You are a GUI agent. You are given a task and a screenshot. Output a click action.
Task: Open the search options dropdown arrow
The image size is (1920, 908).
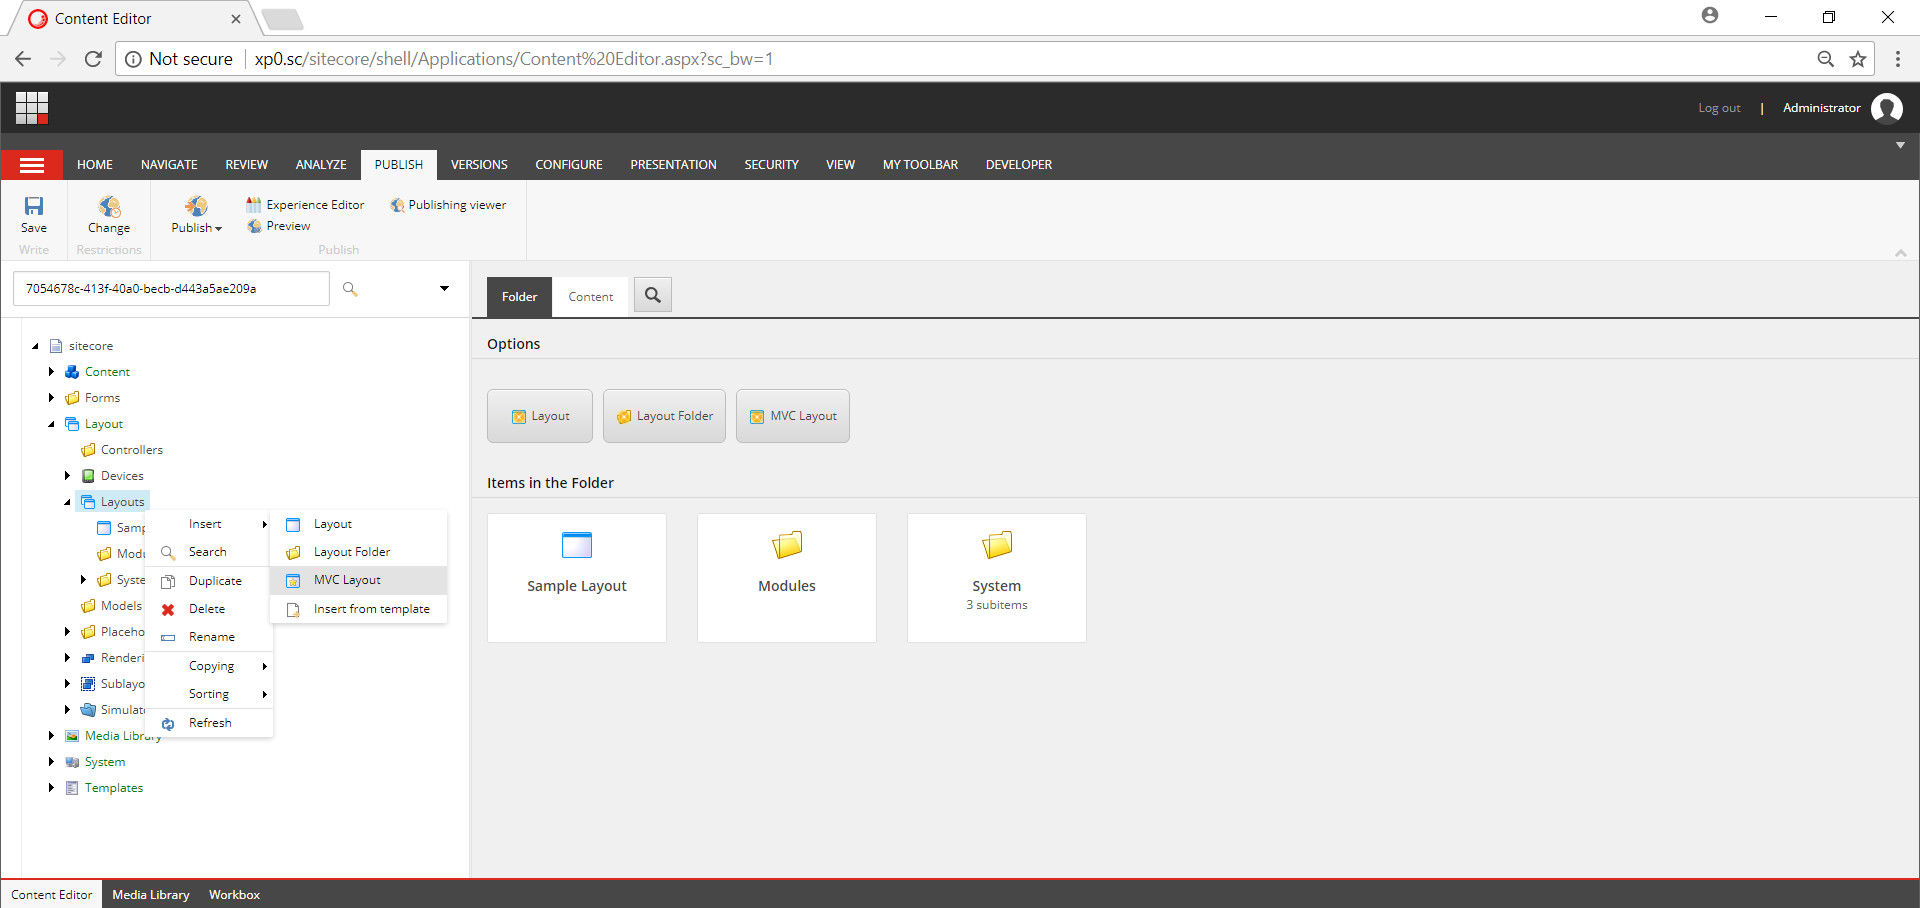[444, 289]
